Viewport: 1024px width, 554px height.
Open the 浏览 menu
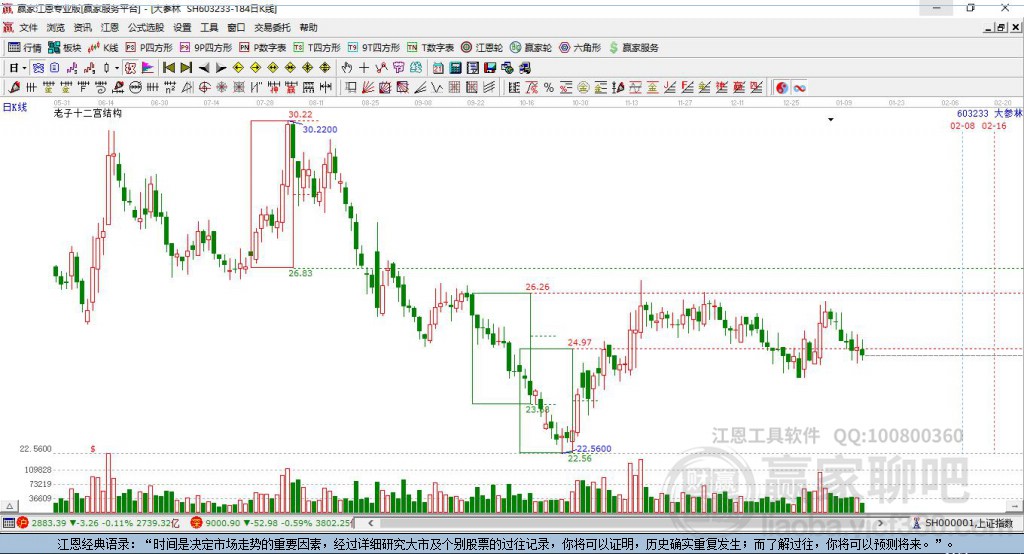tap(56, 27)
